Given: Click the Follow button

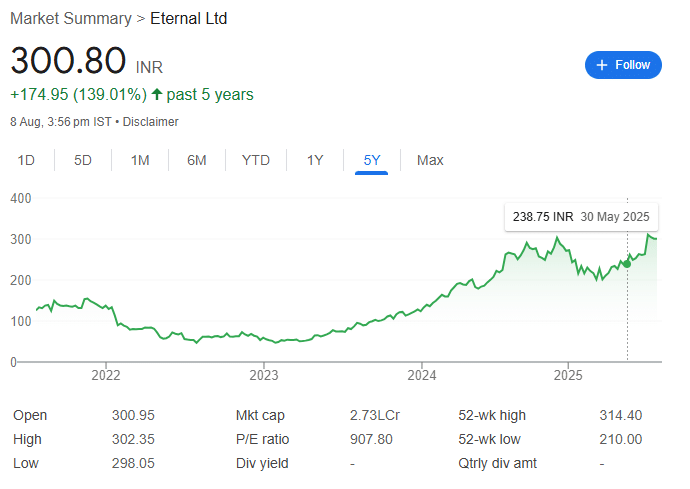Looking at the screenshot, I should coord(623,65).
